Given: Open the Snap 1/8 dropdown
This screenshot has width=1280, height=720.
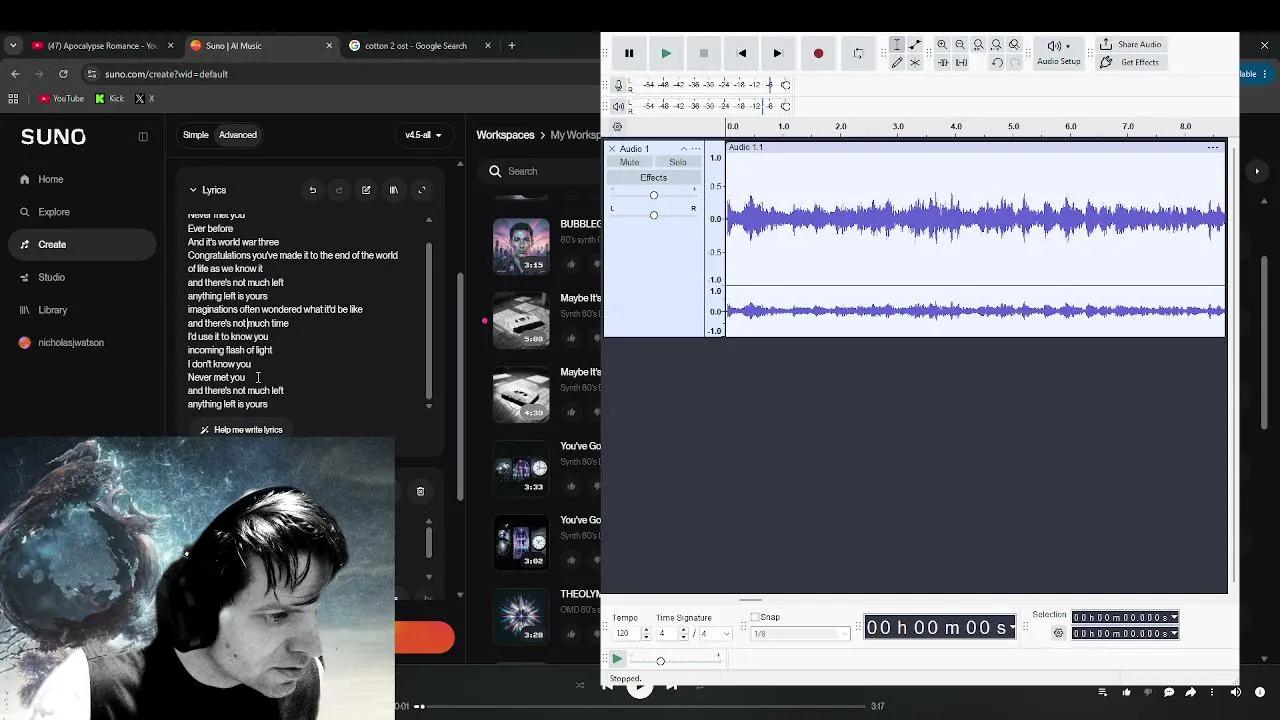Looking at the screenshot, I should [x=800, y=634].
